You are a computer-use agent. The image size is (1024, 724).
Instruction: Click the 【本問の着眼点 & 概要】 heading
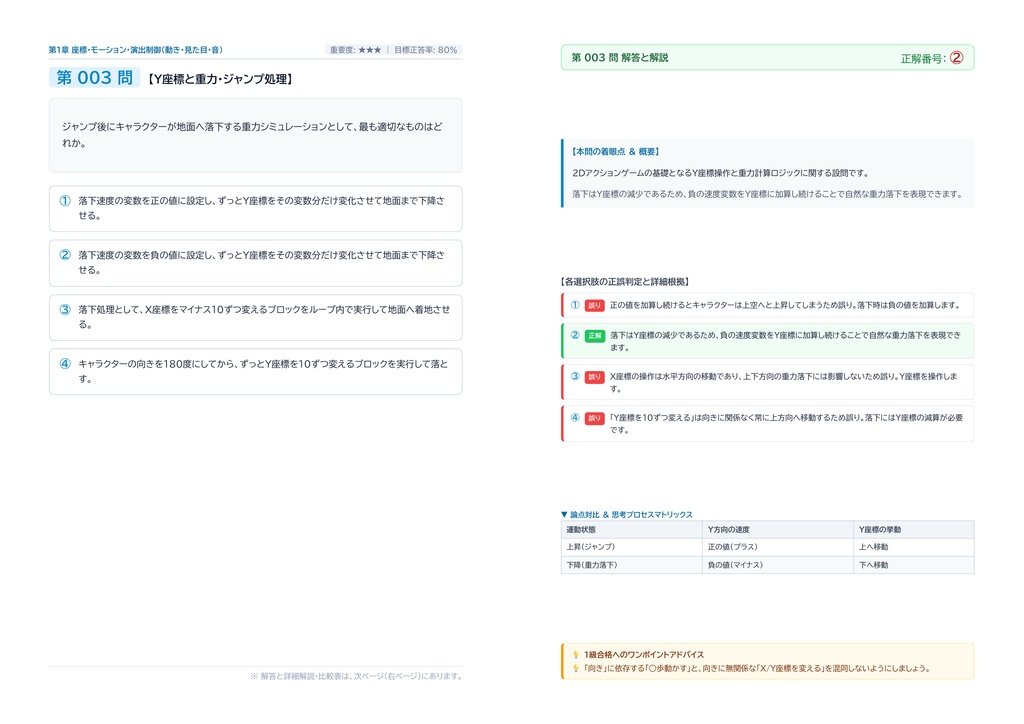tap(616, 151)
